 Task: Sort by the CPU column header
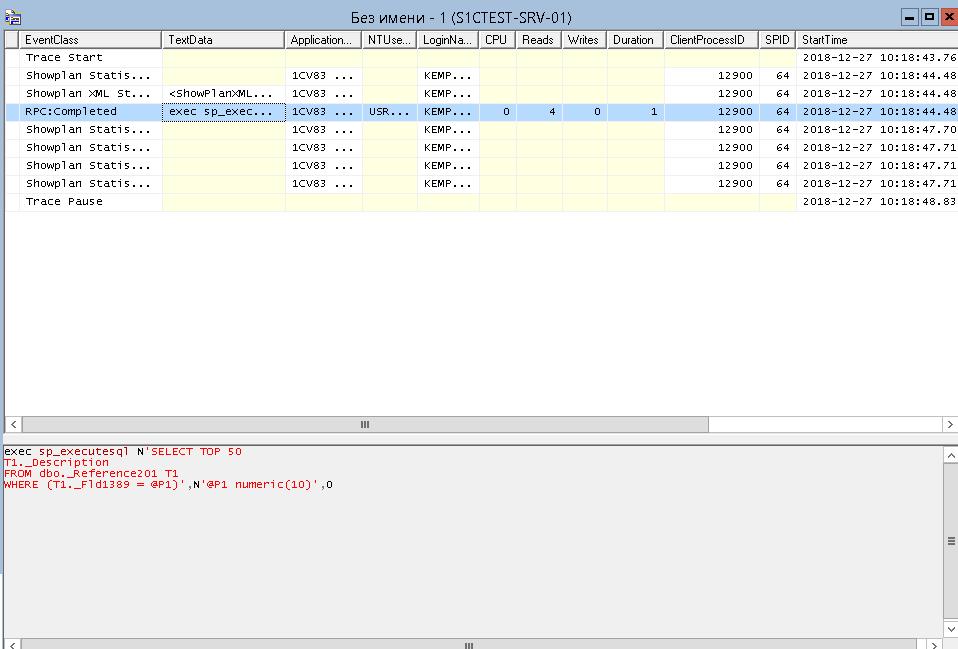pyautogui.click(x=496, y=39)
